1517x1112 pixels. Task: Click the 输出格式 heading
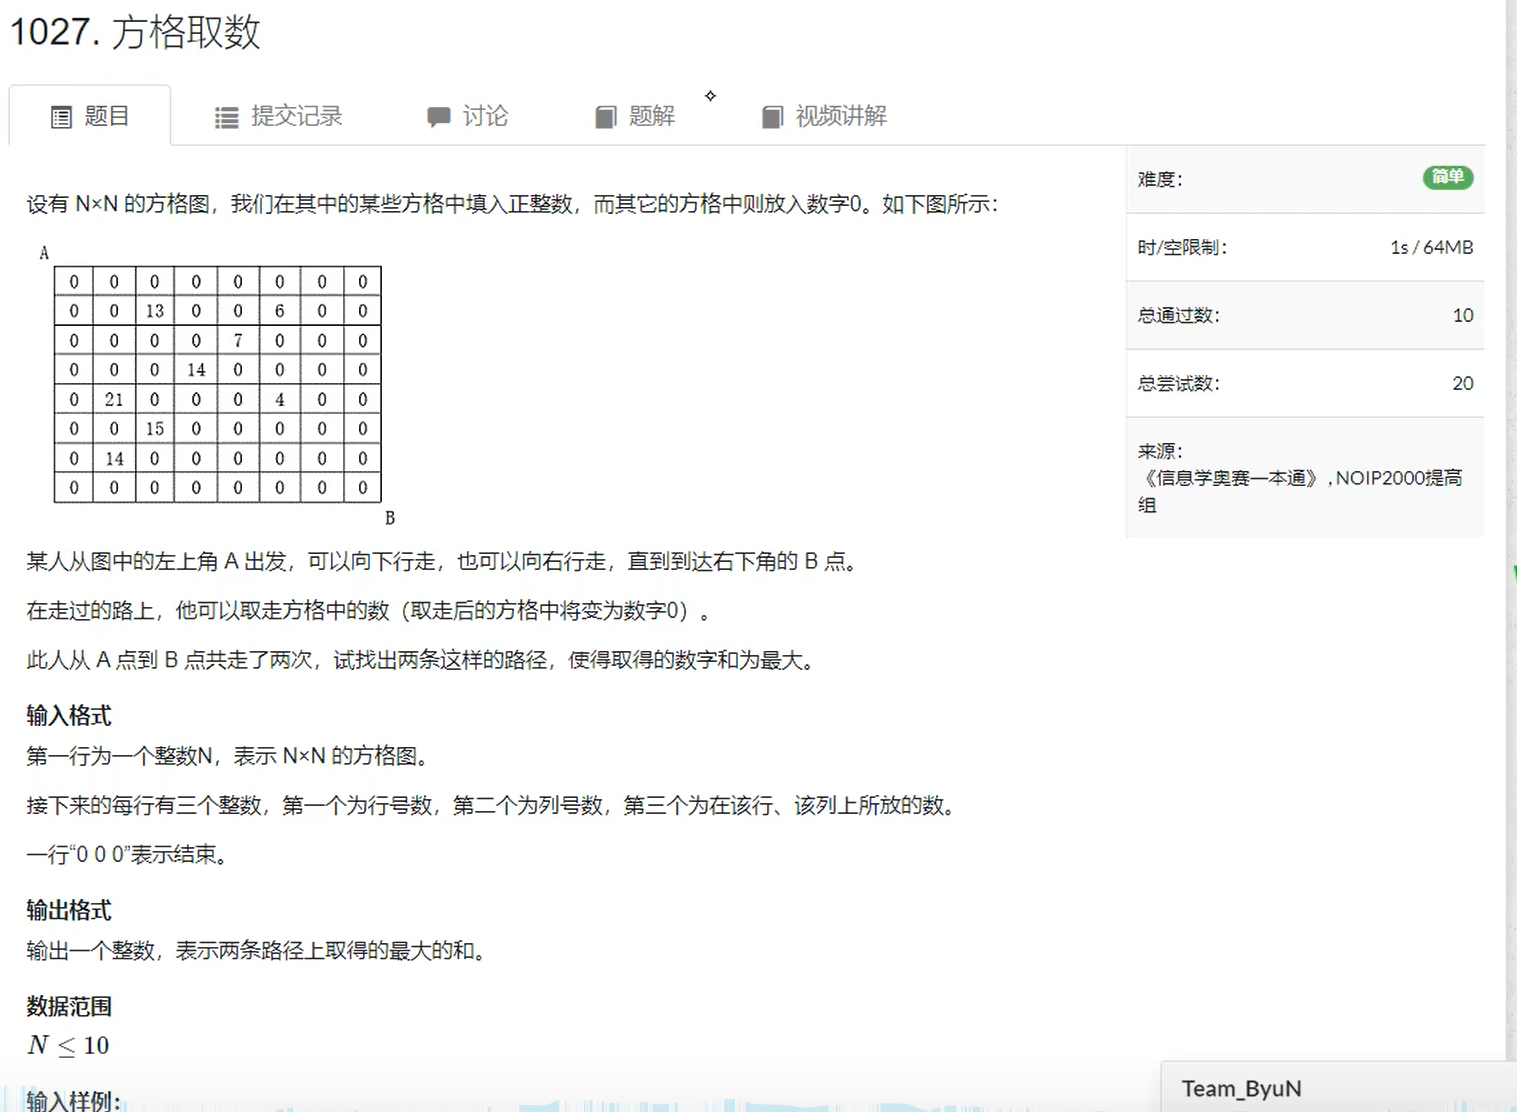[69, 910]
